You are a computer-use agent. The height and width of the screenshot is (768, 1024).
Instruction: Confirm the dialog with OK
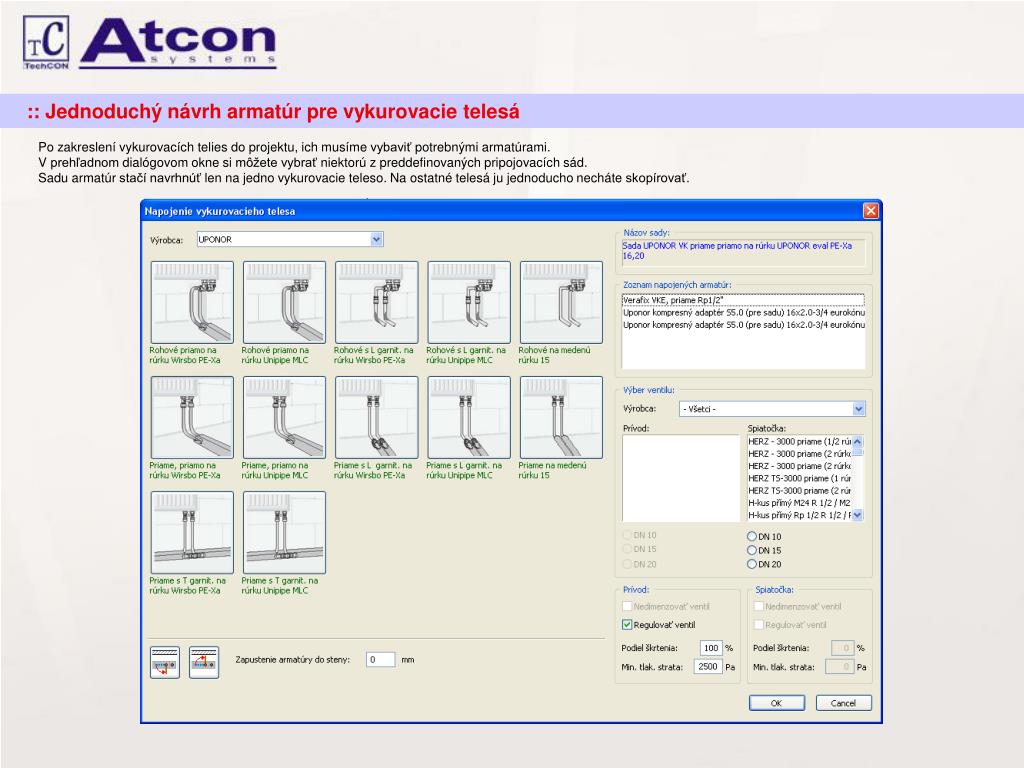tap(775, 703)
